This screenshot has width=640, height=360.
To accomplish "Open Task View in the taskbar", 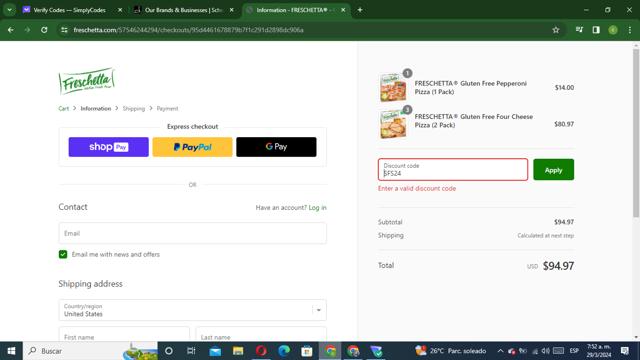I will click(x=191, y=351).
